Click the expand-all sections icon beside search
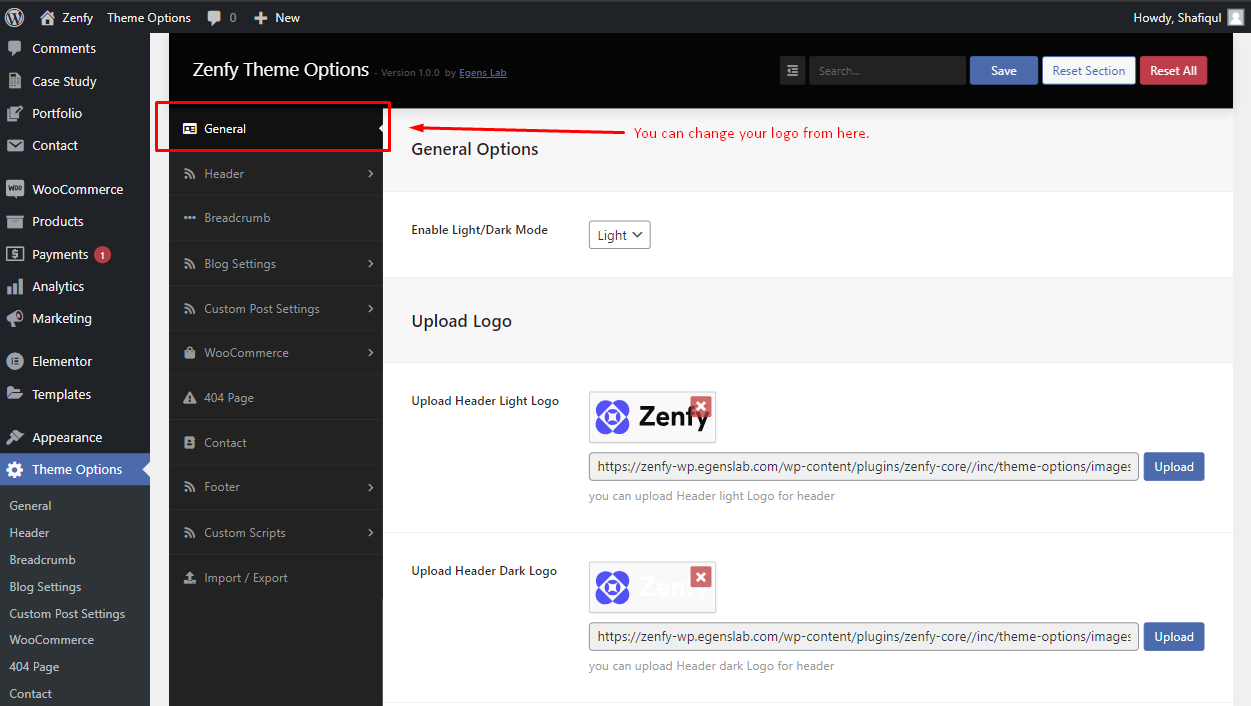1251x706 pixels. [x=792, y=71]
